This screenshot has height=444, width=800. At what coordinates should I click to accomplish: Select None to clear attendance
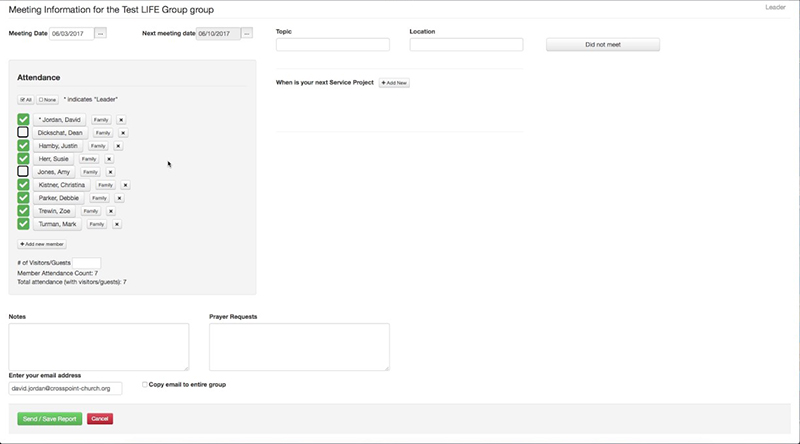point(47,100)
